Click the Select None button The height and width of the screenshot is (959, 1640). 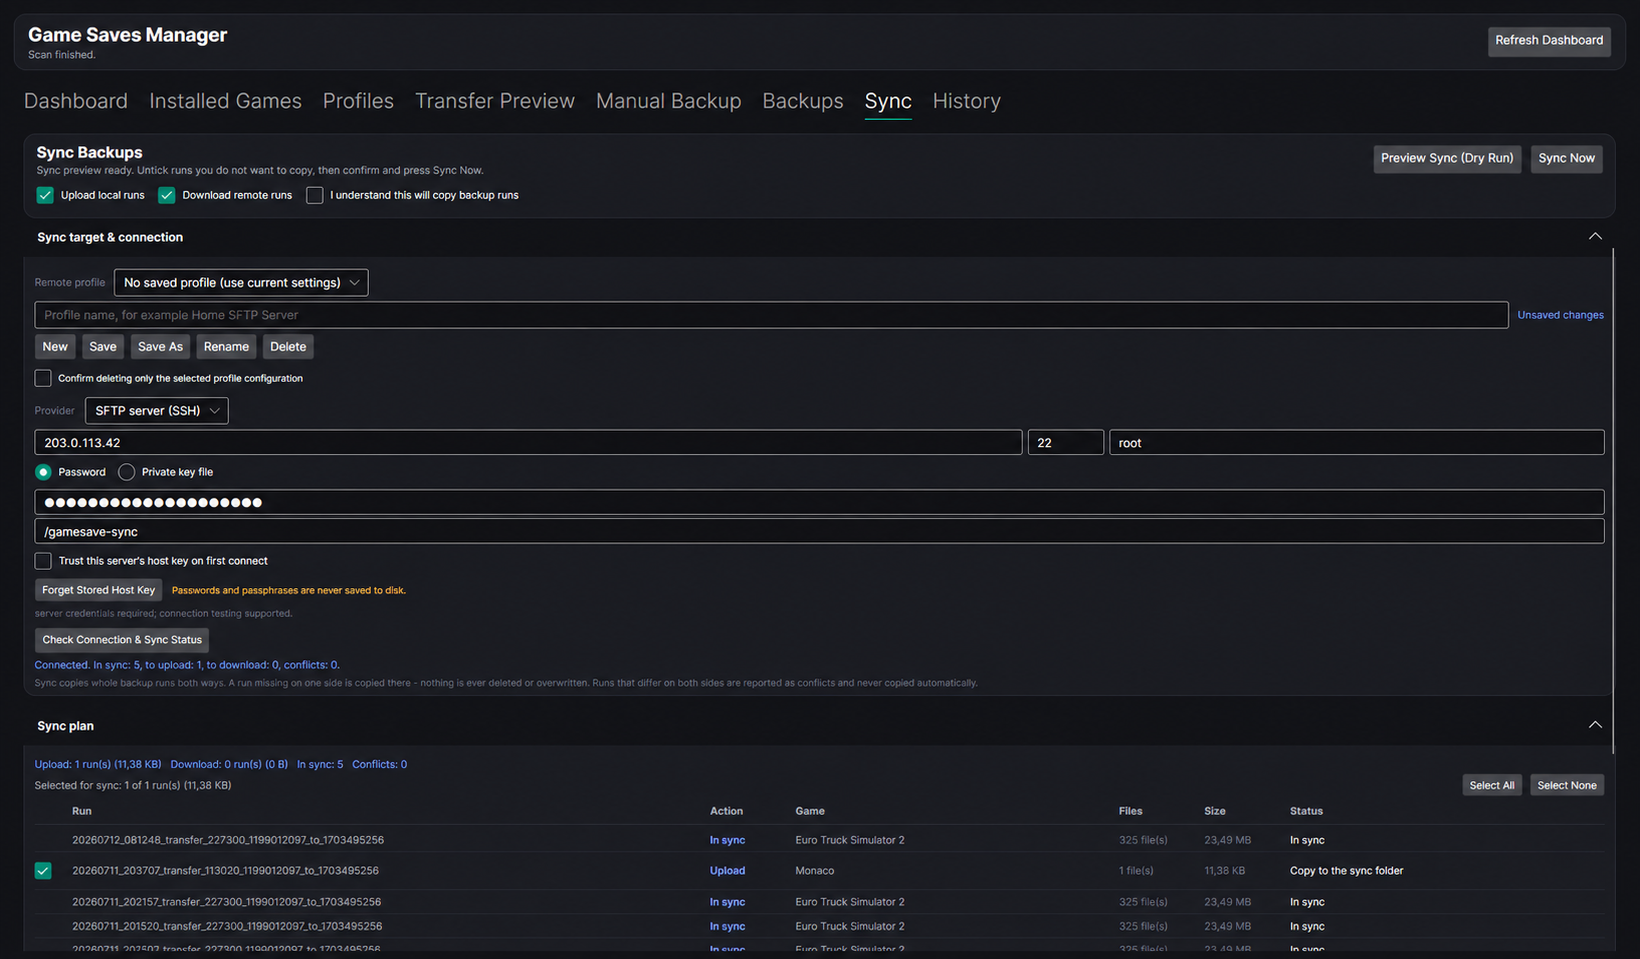1567,786
